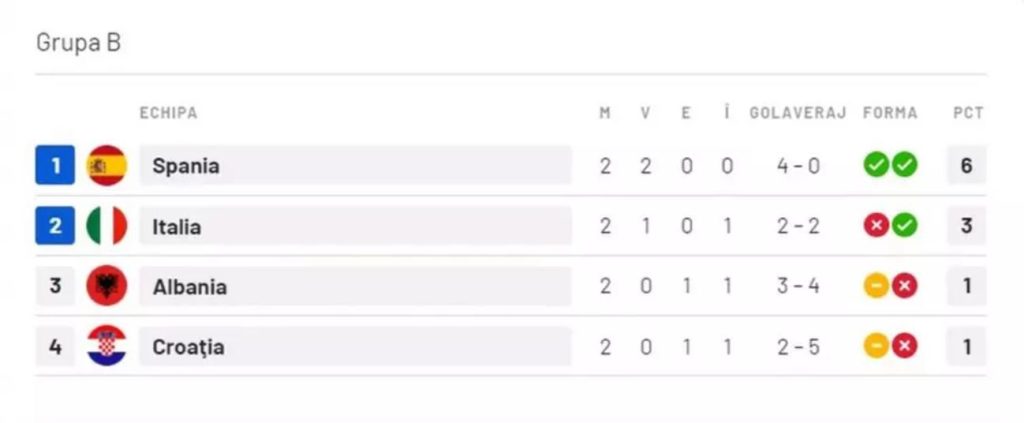Click Croația's red loss form indicator

[904, 346]
